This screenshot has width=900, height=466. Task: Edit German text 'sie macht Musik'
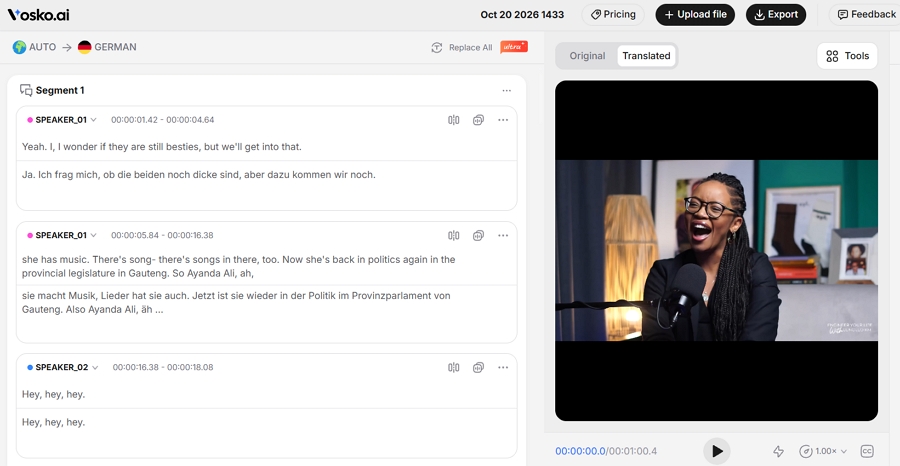(236, 302)
